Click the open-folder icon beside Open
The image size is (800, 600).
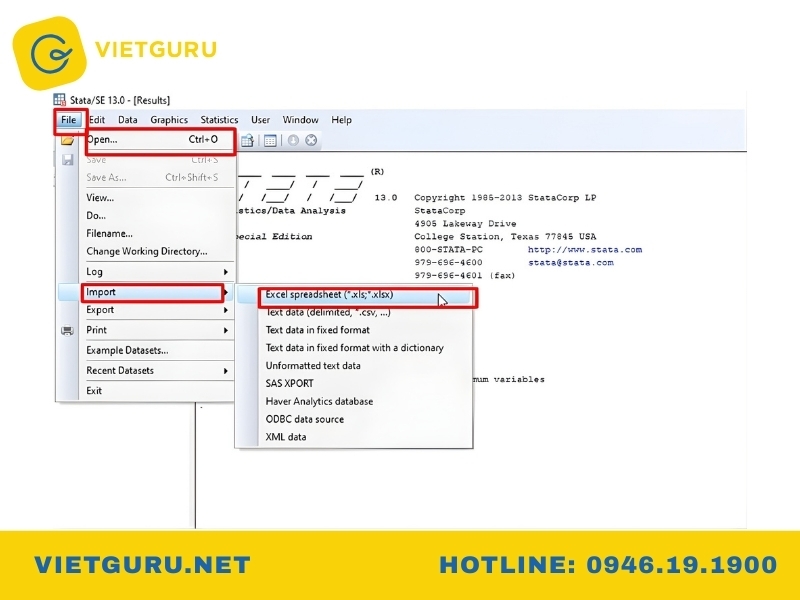tap(67, 140)
